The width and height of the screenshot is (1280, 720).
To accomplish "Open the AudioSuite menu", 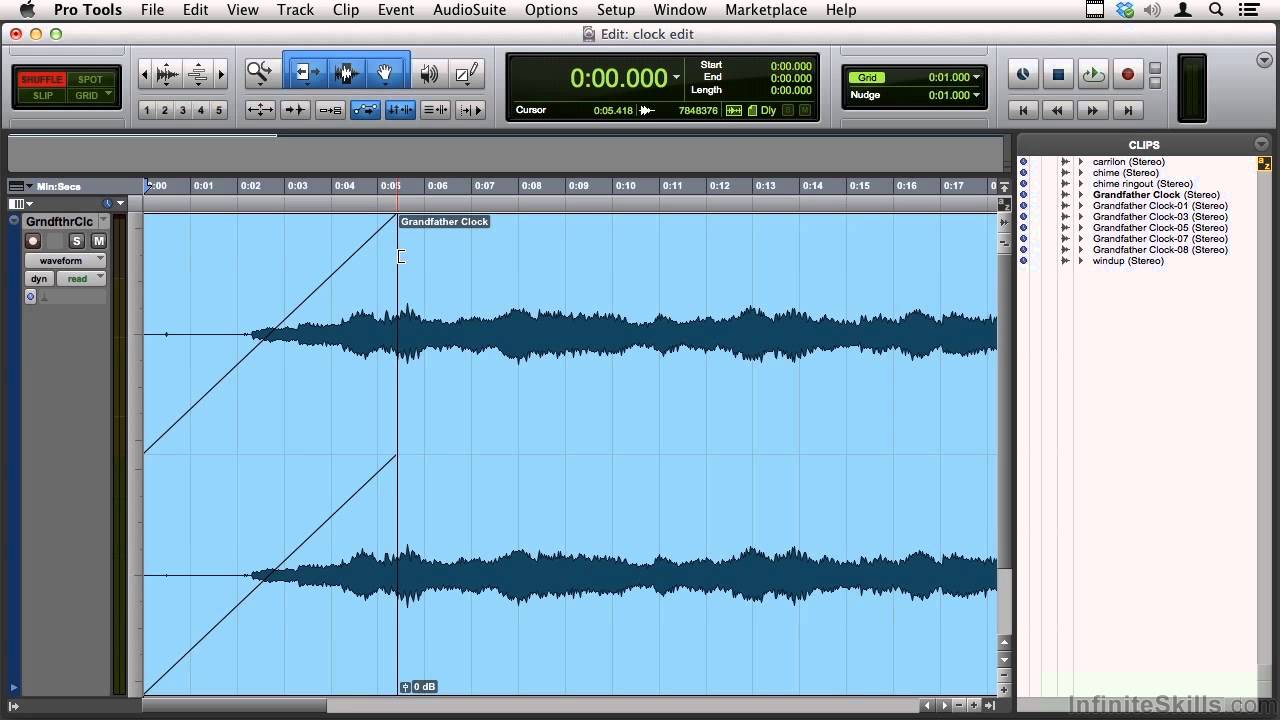I will pyautogui.click(x=470, y=10).
